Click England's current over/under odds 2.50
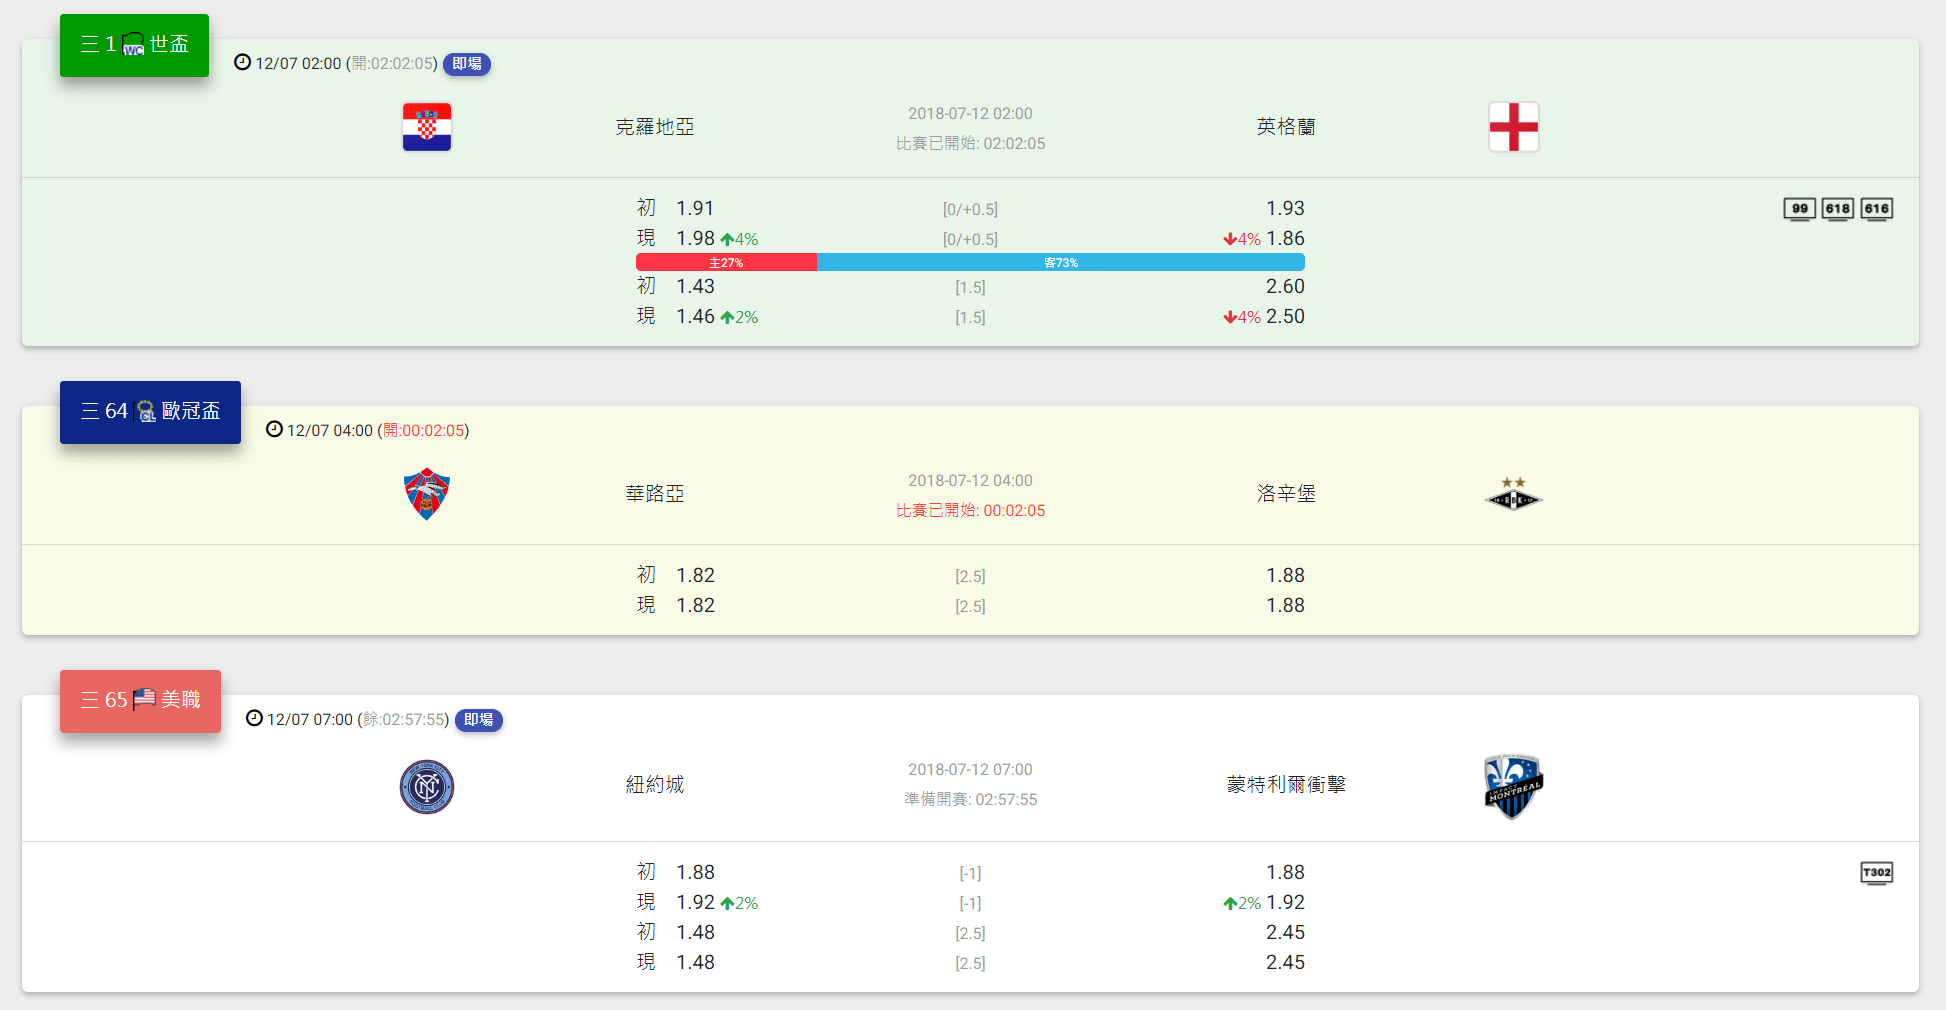This screenshot has width=1946, height=1010. 1285,317
